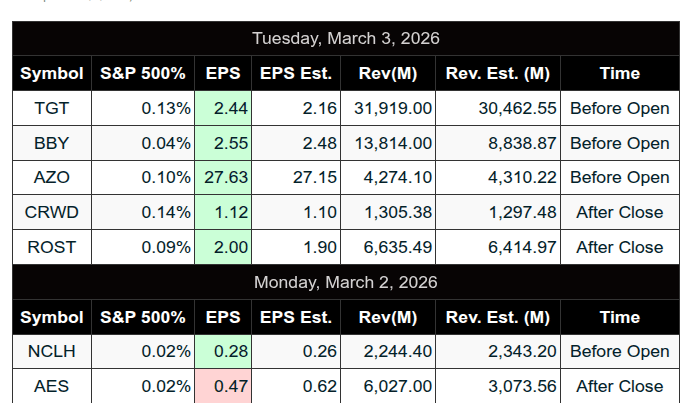This screenshot has width=694, height=403.
Task: Click the Monday, March 2, 2026 header
Action: [346, 282]
